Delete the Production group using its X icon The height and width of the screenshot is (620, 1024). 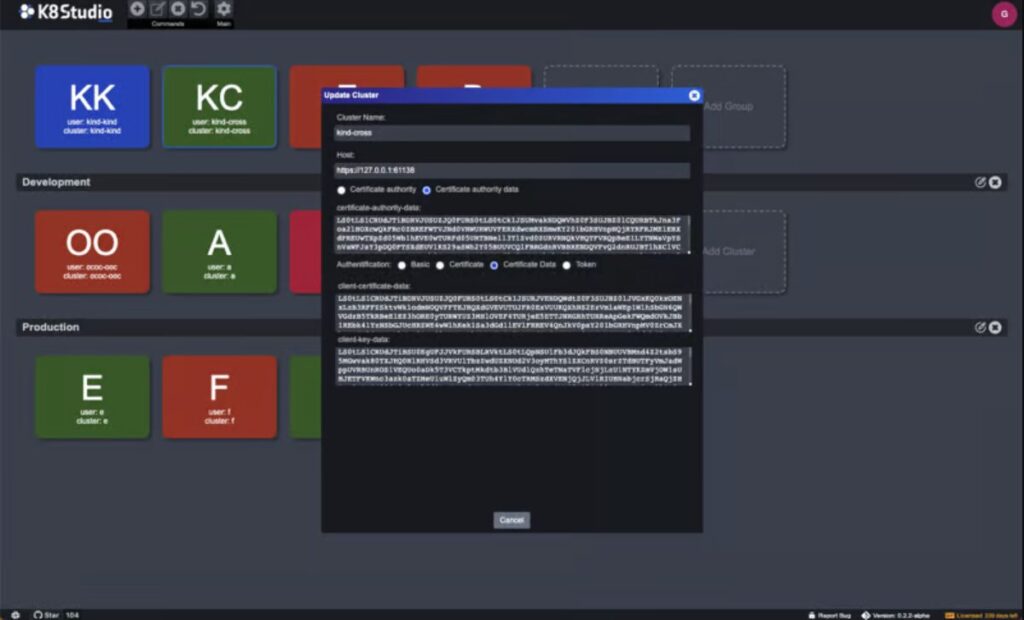(x=995, y=327)
